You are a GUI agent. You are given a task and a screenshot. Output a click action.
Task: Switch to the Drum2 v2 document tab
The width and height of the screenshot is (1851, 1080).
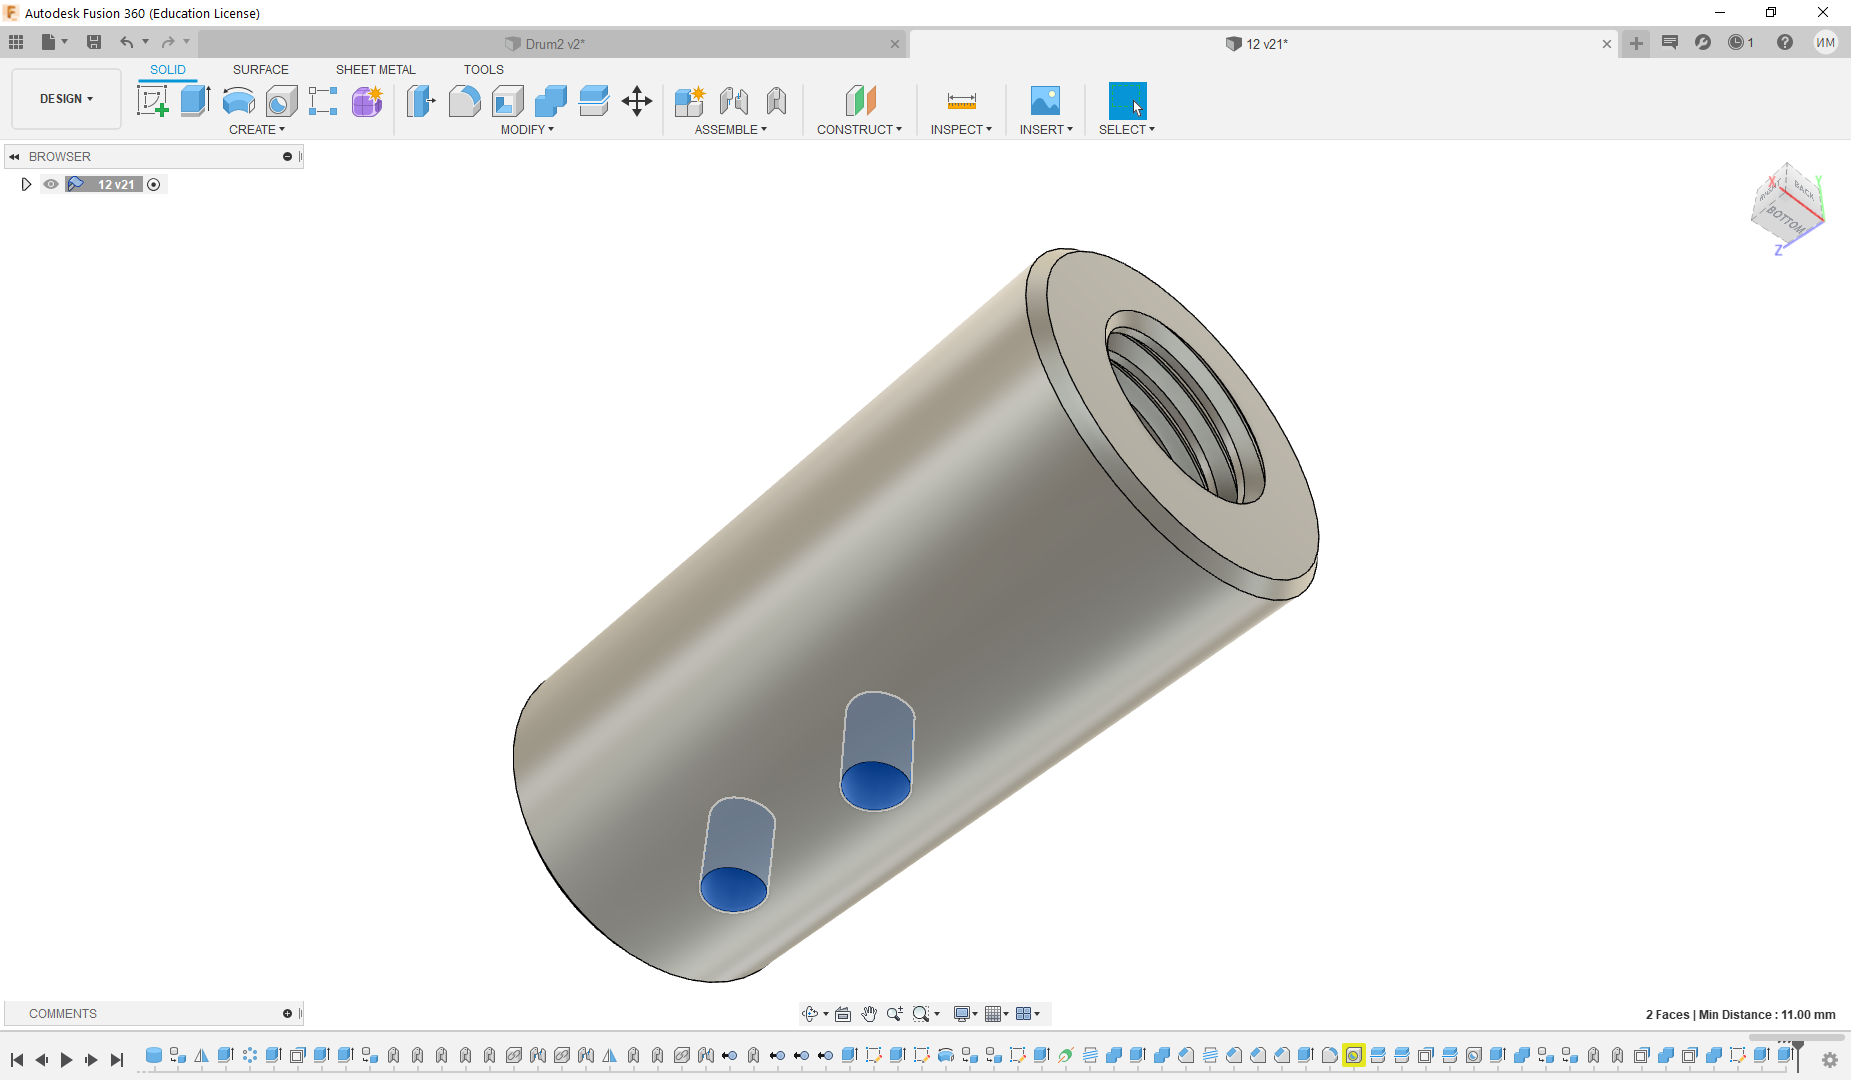(553, 44)
